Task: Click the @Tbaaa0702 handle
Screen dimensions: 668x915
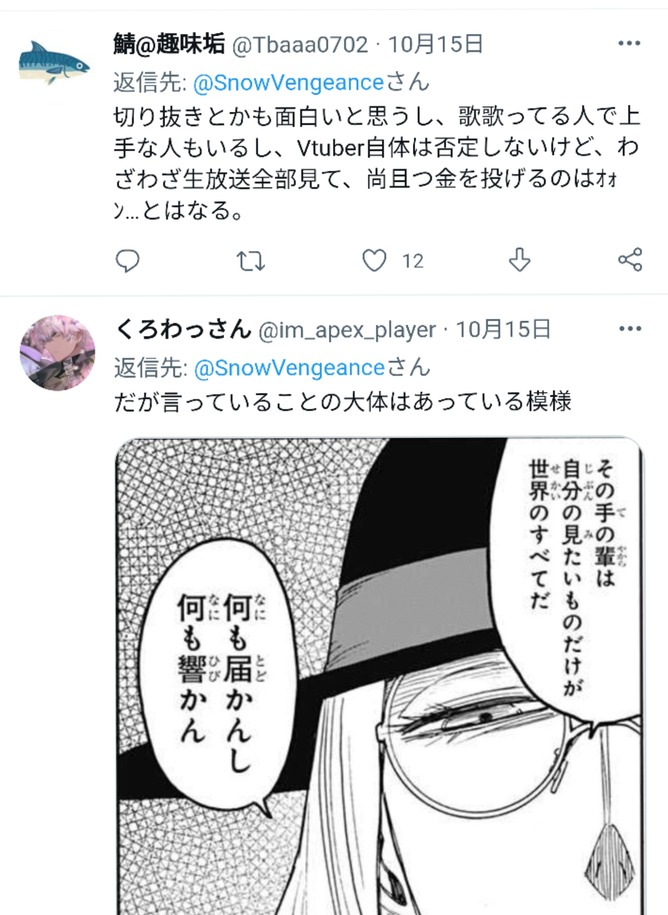Action: point(300,45)
